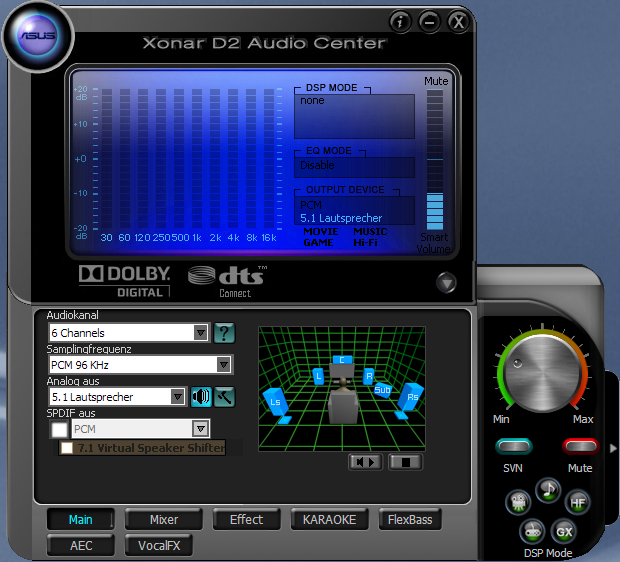Open the Analog aus 5.1 Lautsprecher dropdown
The image size is (620, 562).
point(117,396)
